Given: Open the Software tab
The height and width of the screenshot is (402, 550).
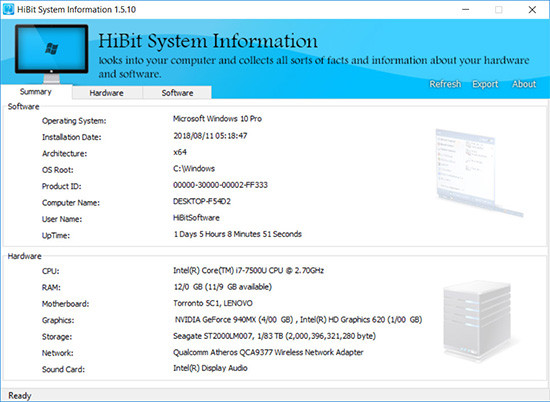Looking at the screenshot, I should tap(177, 93).
